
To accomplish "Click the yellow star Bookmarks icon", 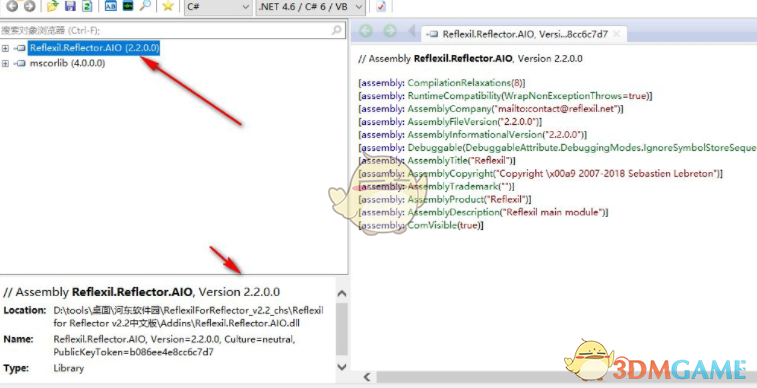I will click(x=168, y=6).
